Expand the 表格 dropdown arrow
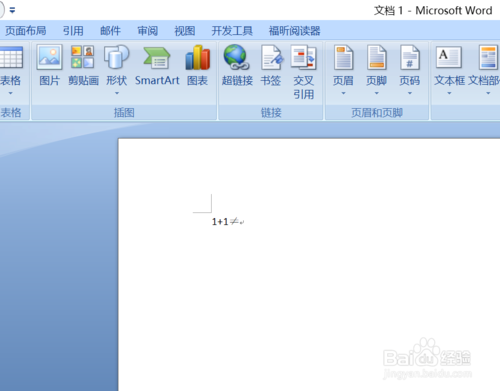Viewport: 500px width, 391px height. coord(10,93)
